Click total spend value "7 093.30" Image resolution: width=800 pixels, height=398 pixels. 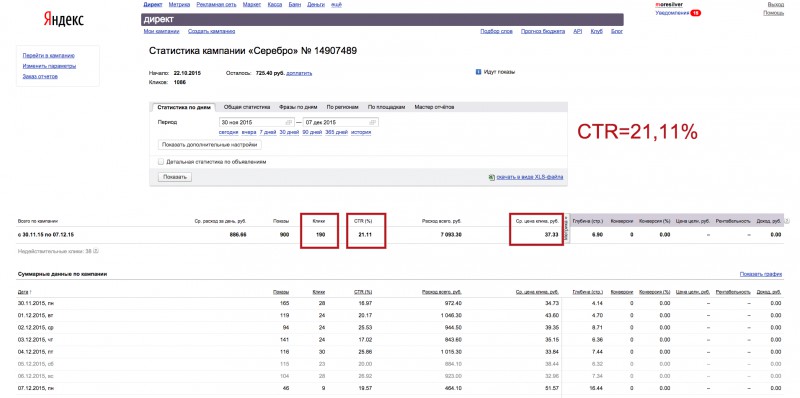(x=450, y=235)
